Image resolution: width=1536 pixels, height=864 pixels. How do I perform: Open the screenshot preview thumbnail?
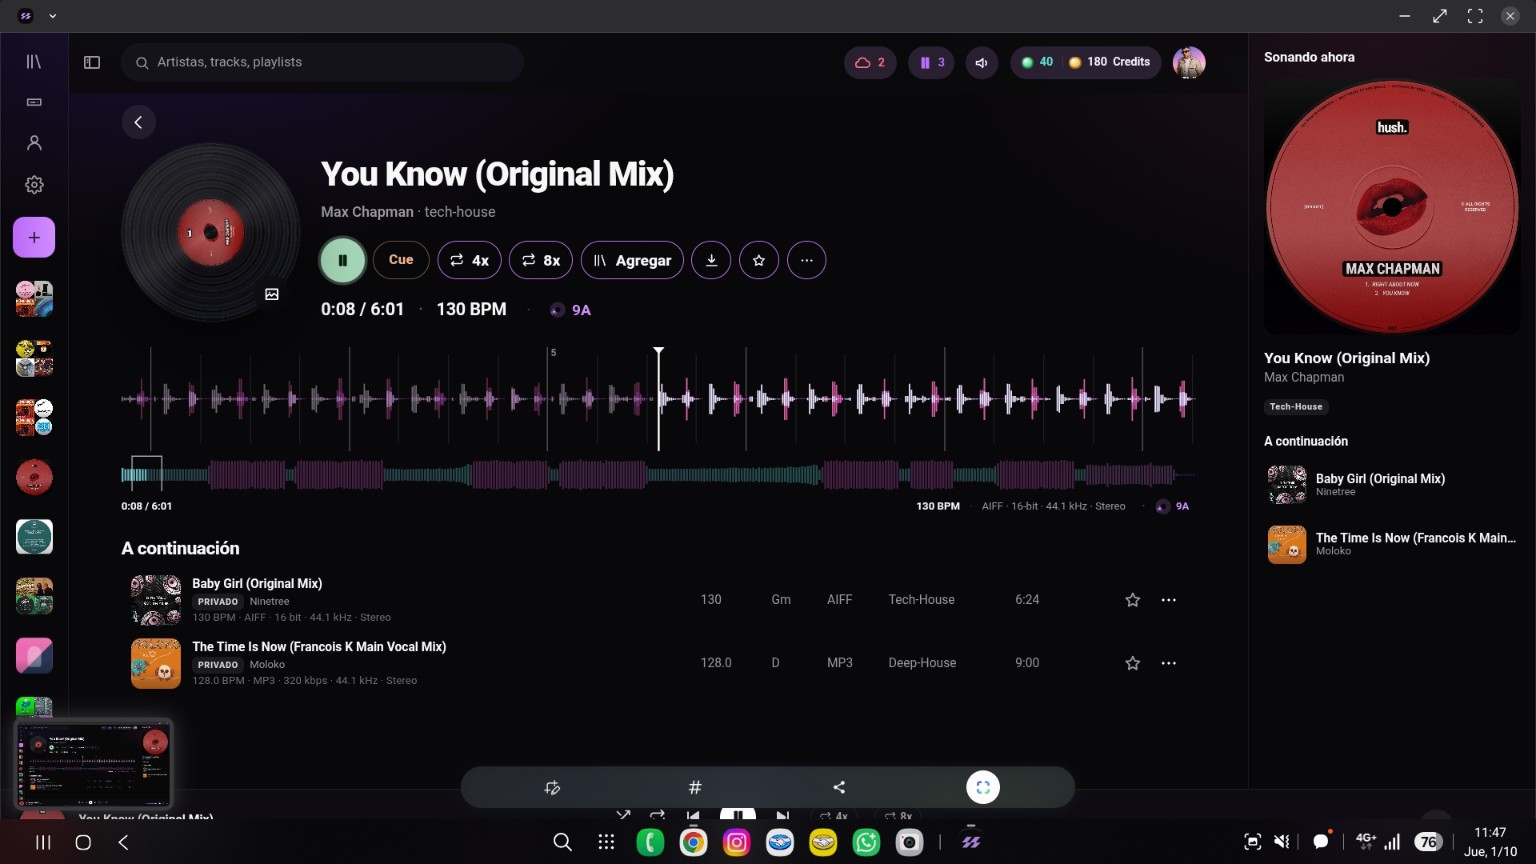click(x=94, y=763)
